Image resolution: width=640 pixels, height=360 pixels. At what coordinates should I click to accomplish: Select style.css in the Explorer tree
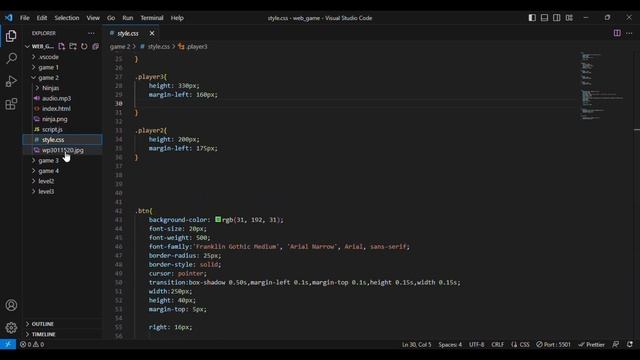coord(53,140)
